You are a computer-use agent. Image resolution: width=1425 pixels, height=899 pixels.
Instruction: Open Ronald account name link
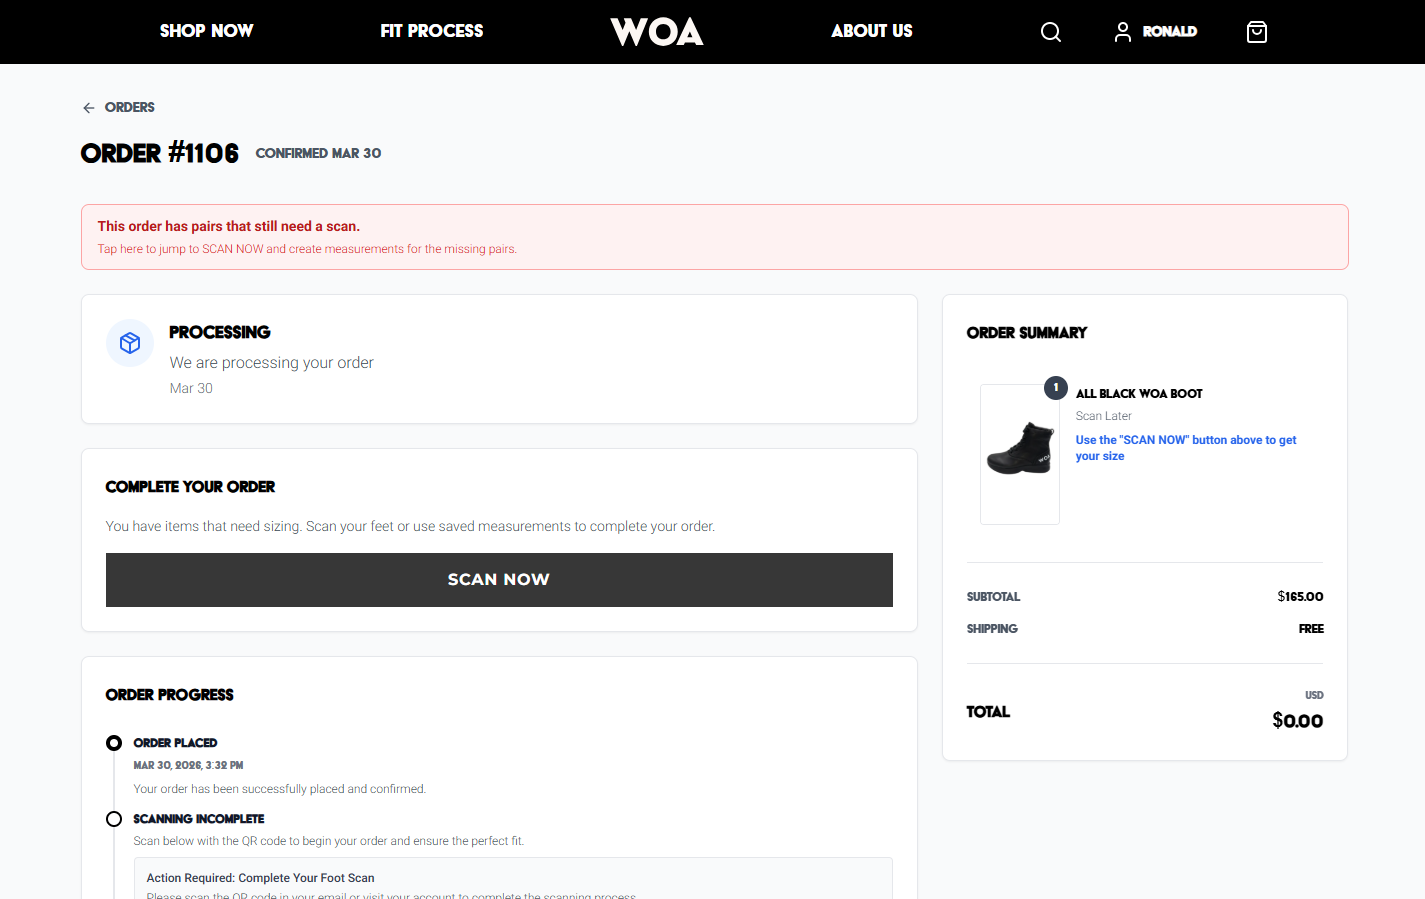coord(1170,32)
